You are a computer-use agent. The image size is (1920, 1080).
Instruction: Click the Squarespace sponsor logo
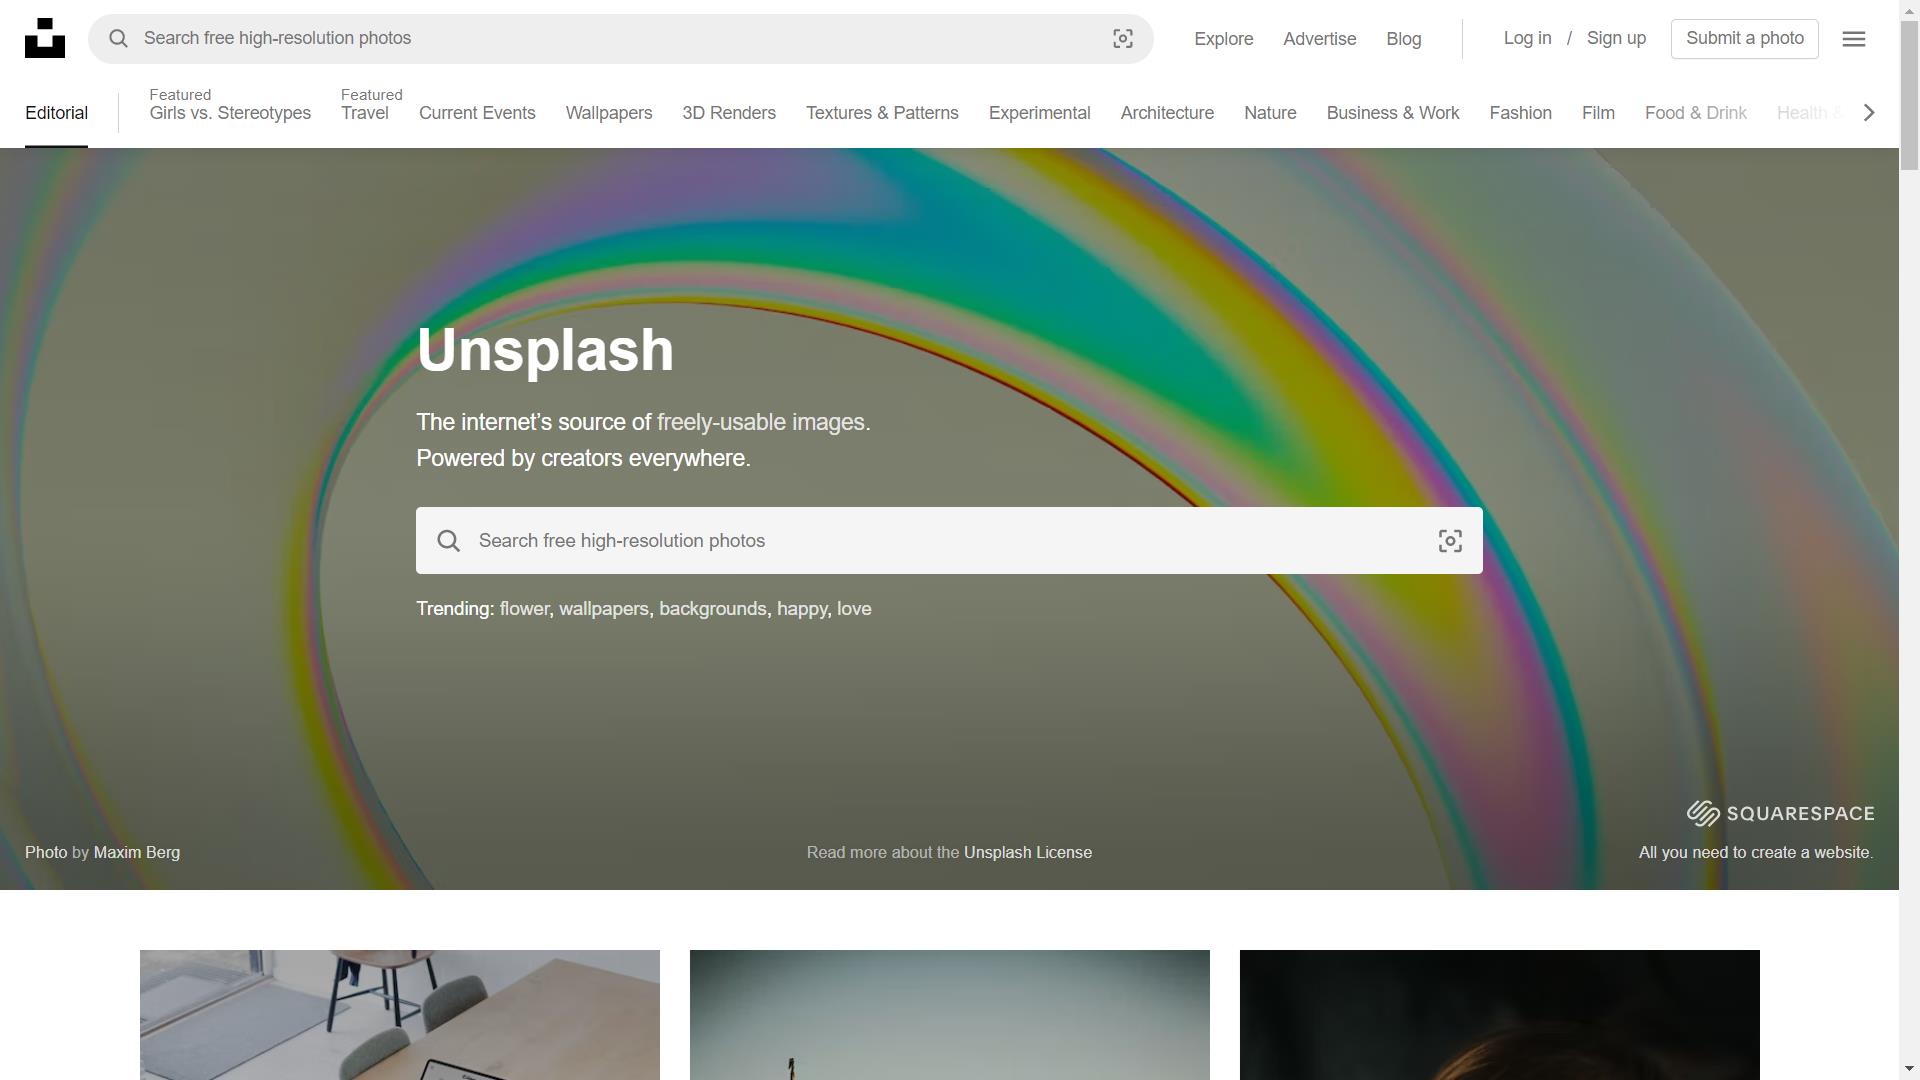(1780, 813)
